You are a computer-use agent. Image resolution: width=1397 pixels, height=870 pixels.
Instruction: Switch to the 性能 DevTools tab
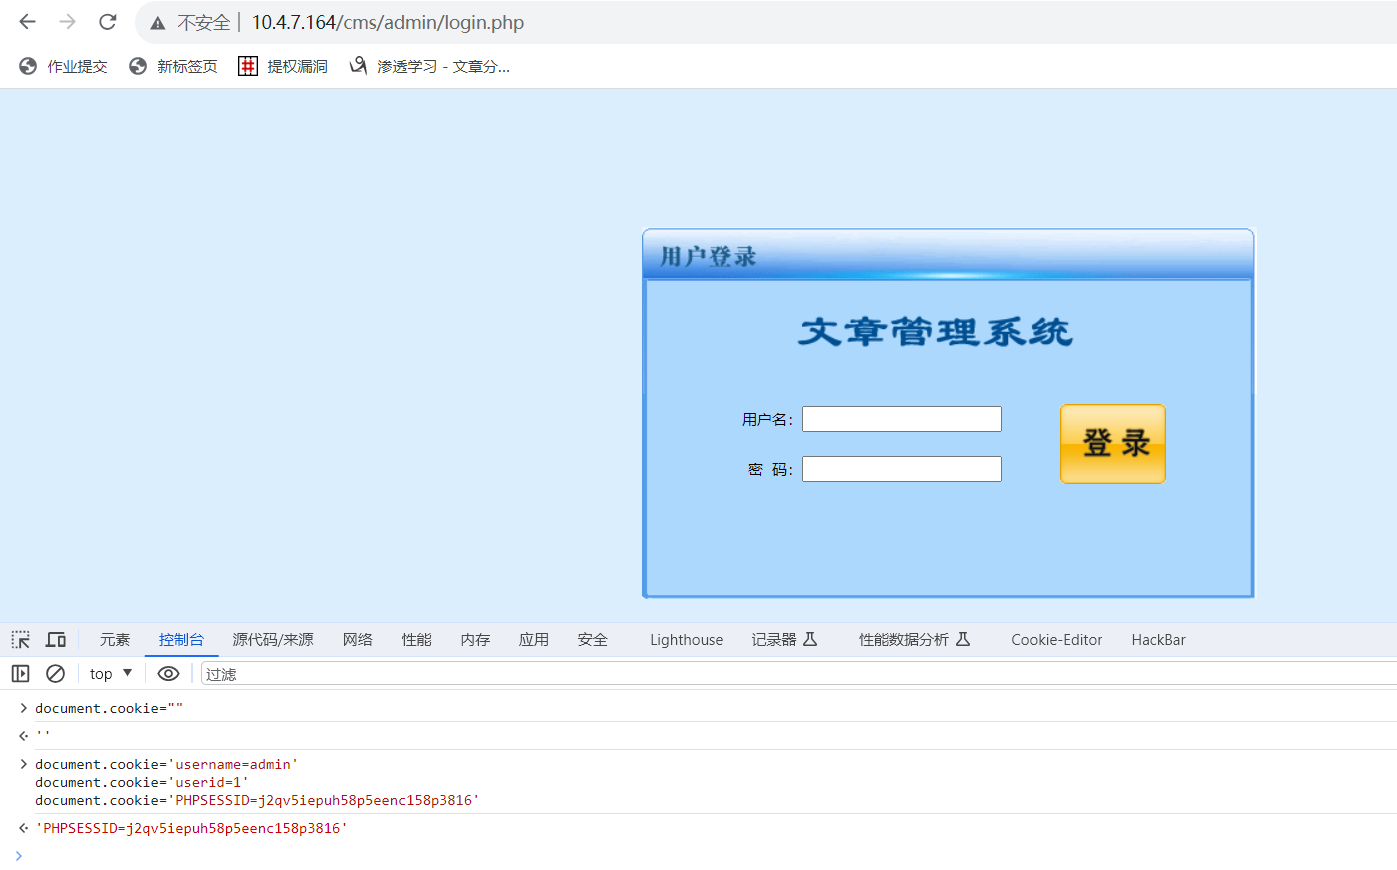(416, 640)
